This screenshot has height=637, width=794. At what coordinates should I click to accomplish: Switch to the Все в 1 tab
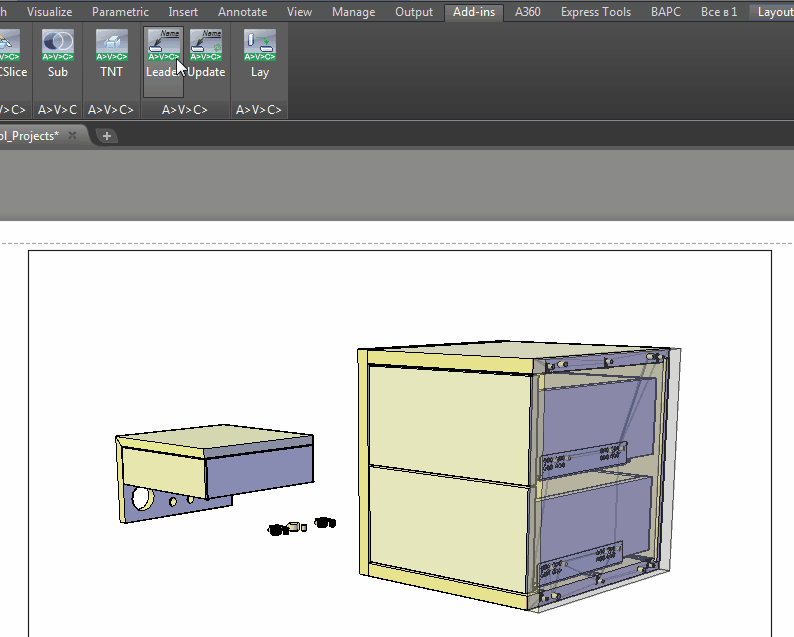[x=719, y=12]
